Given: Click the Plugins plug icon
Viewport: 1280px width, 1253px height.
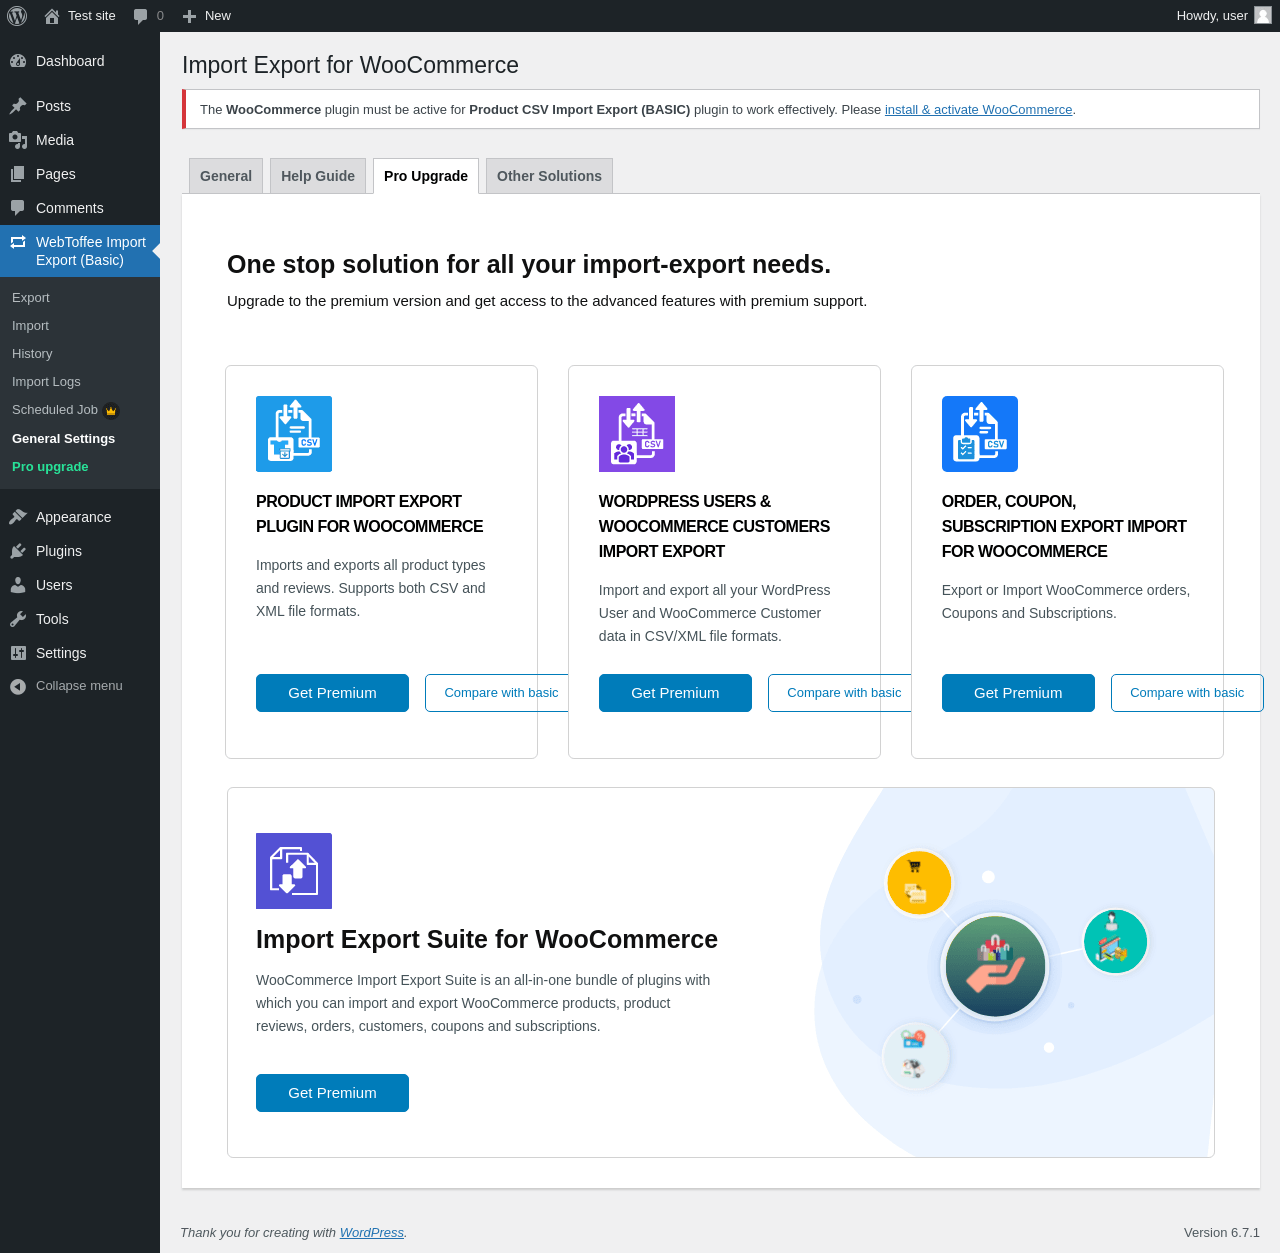Looking at the screenshot, I should coord(18,551).
